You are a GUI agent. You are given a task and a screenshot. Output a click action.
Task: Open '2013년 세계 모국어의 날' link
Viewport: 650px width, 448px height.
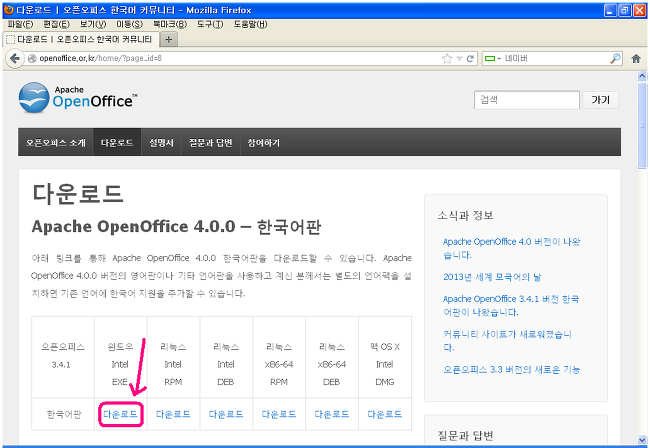pos(492,277)
